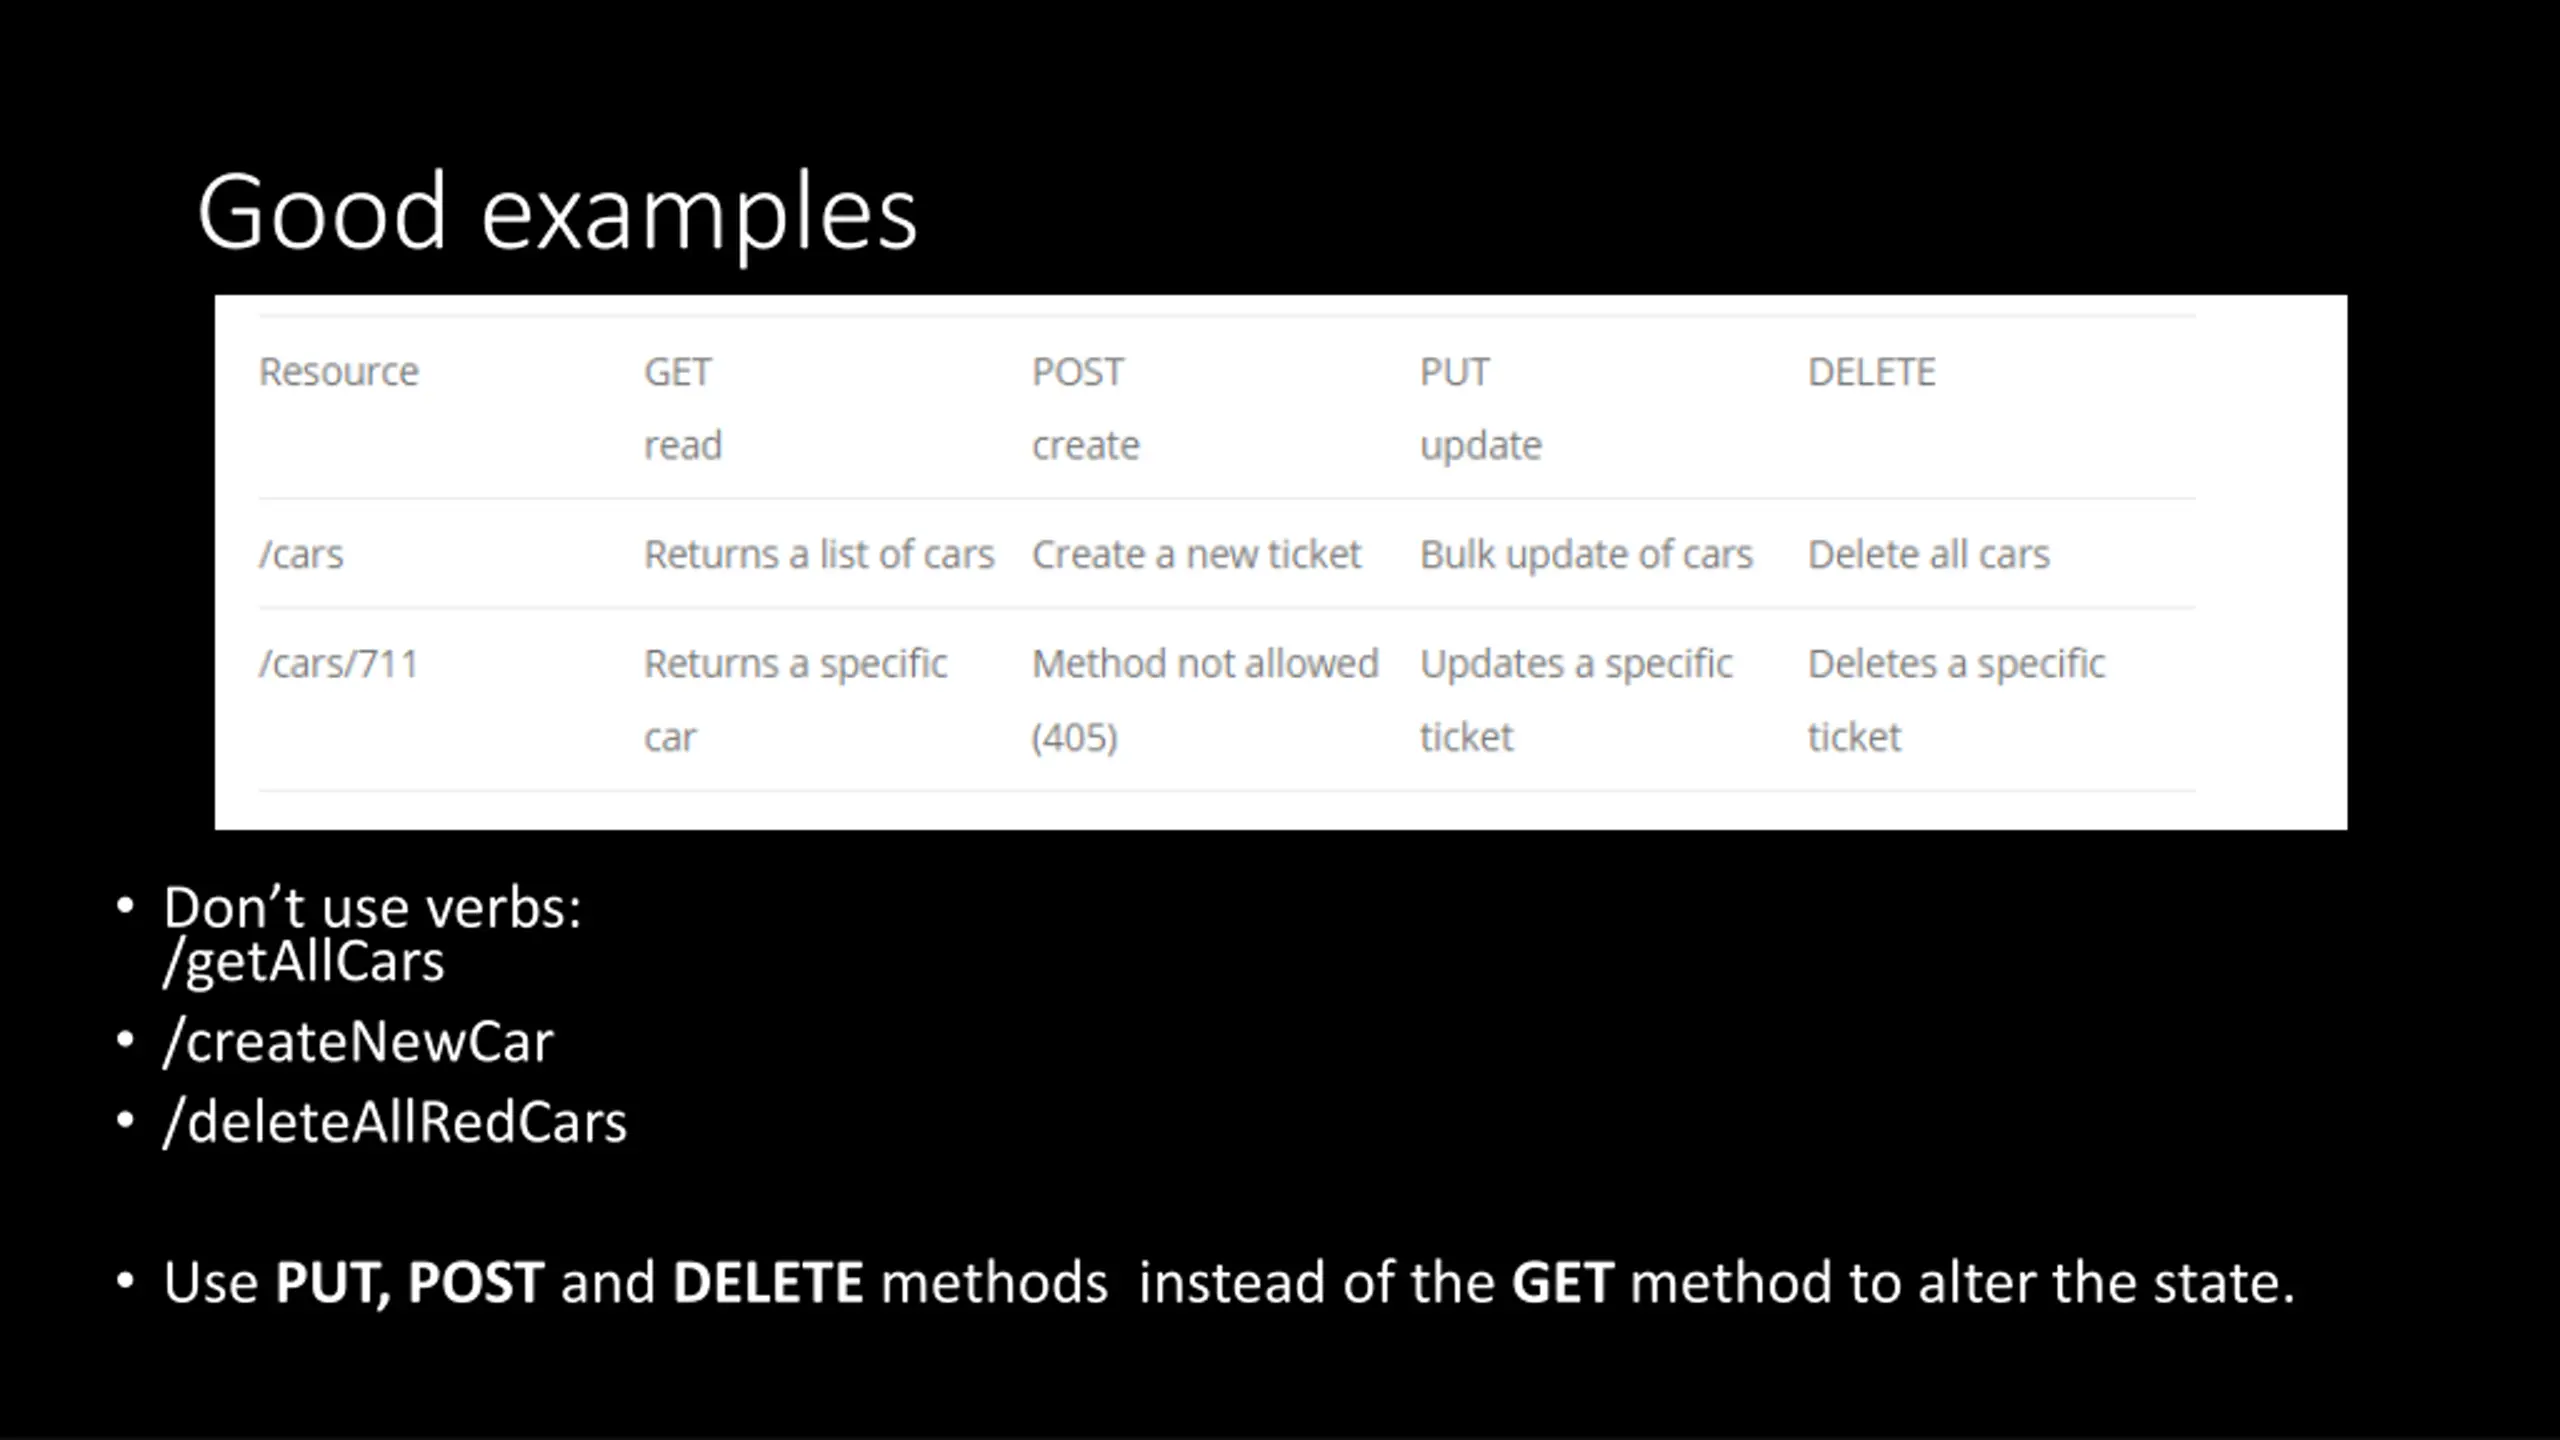Select the GET column header
Screen dimensions: 2560x1440
pos(678,372)
